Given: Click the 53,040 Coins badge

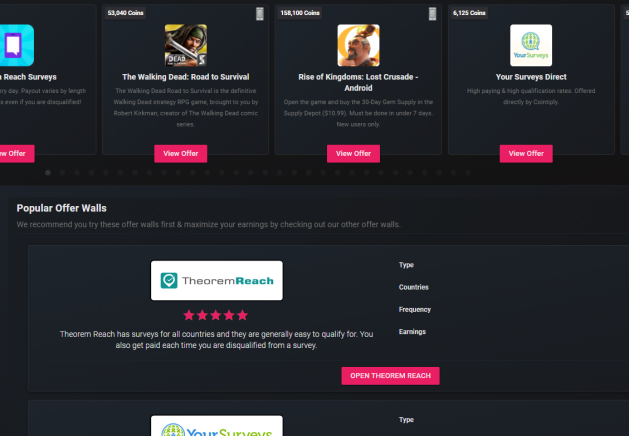Looking at the screenshot, I should tap(125, 13).
